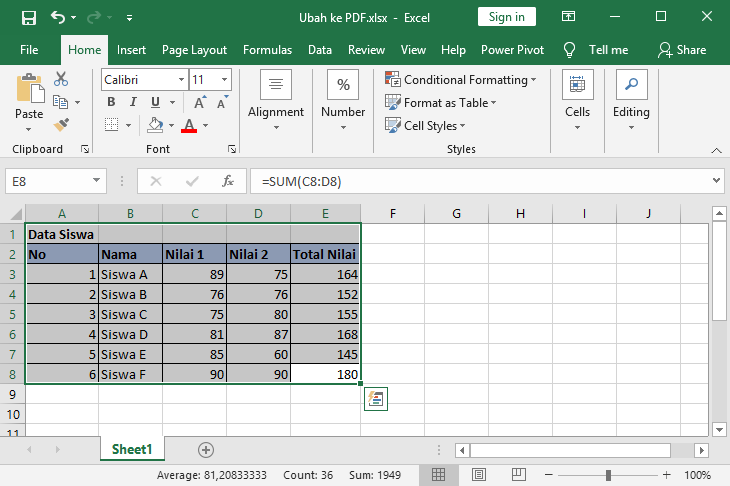Expand the Conditional Formatting dropdown
Screen dimensions: 730x486
pos(533,80)
